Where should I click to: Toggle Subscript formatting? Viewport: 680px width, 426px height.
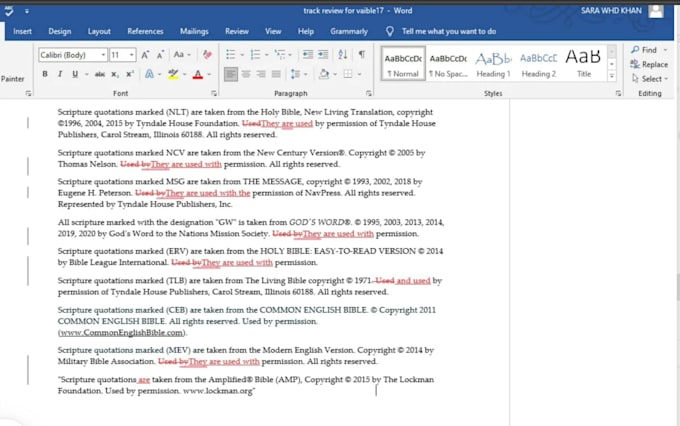[x=115, y=74]
